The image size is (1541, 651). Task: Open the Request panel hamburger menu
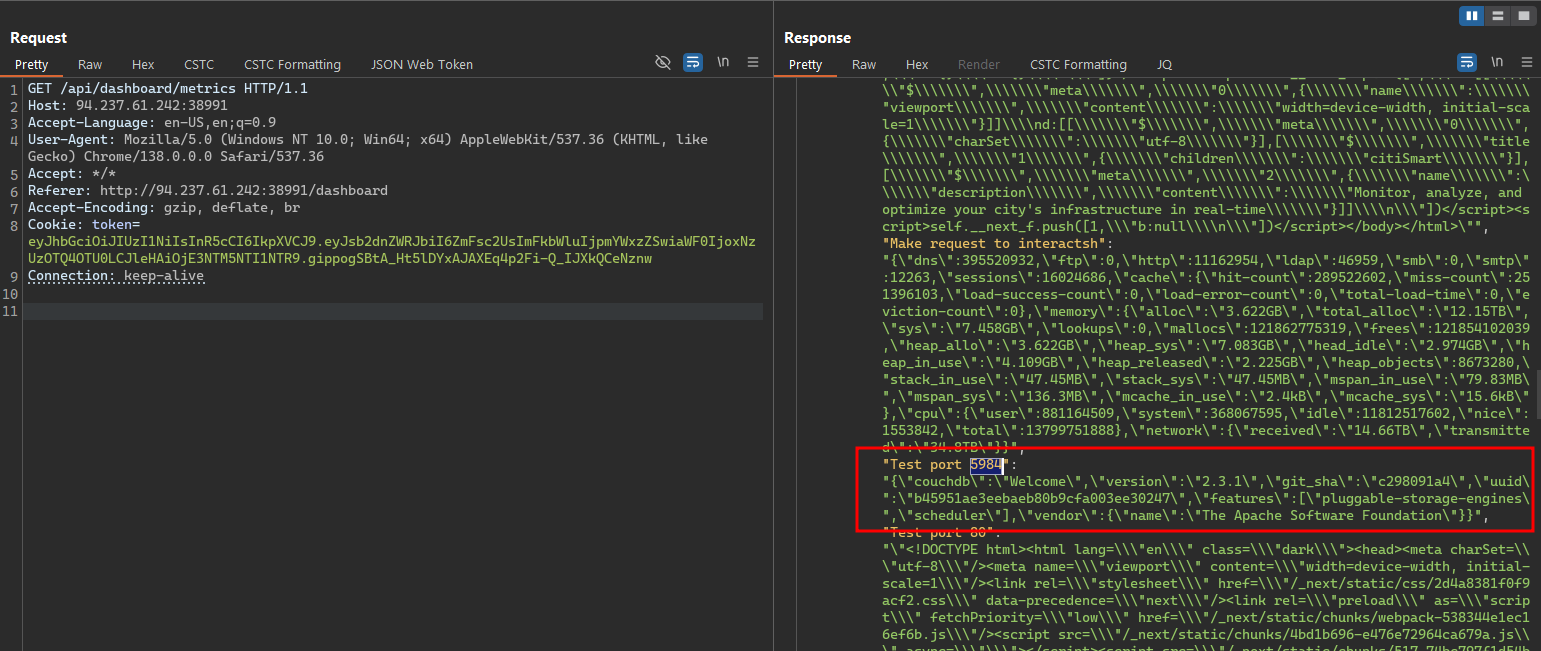pyautogui.click(x=752, y=62)
